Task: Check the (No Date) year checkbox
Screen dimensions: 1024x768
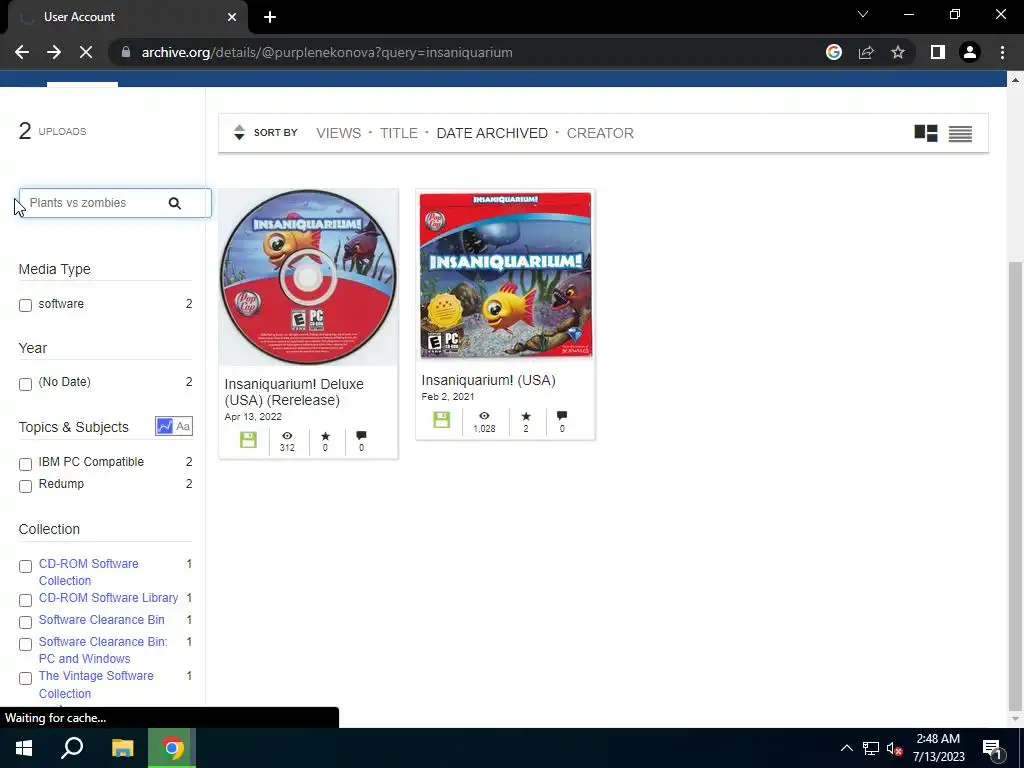Action: [x=25, y=383]
